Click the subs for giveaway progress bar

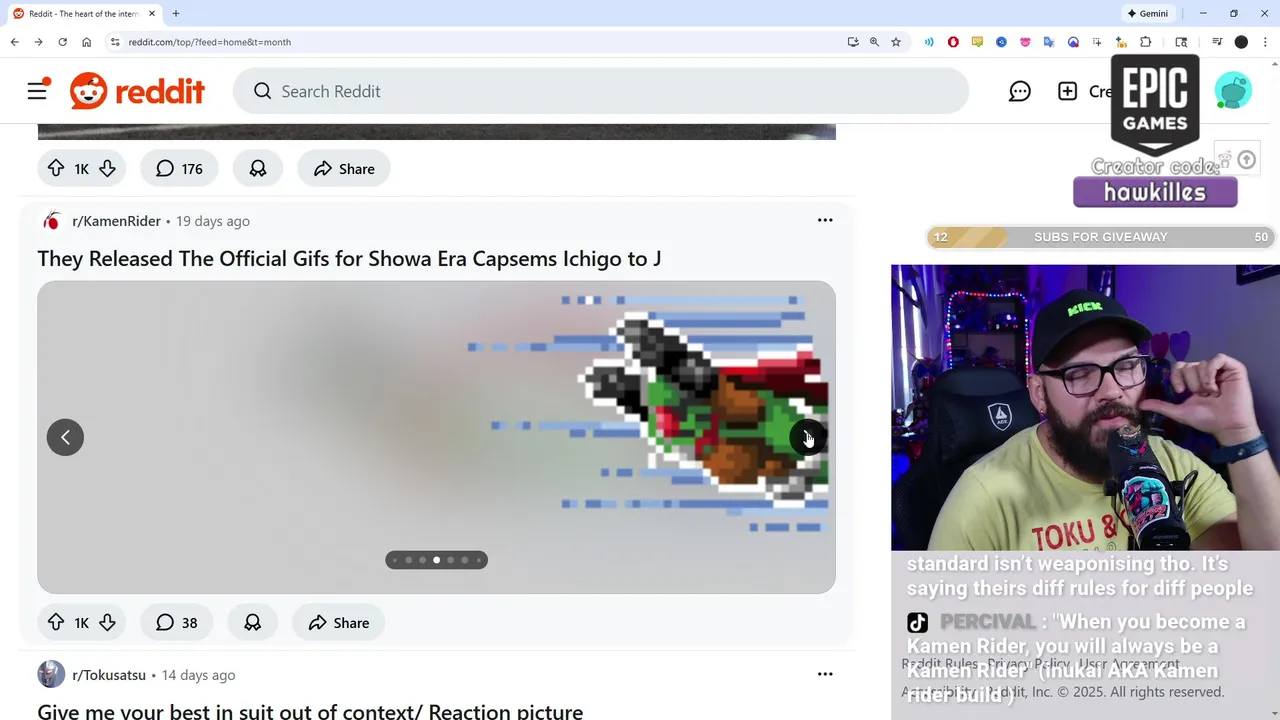click(x=1100, y=237)
